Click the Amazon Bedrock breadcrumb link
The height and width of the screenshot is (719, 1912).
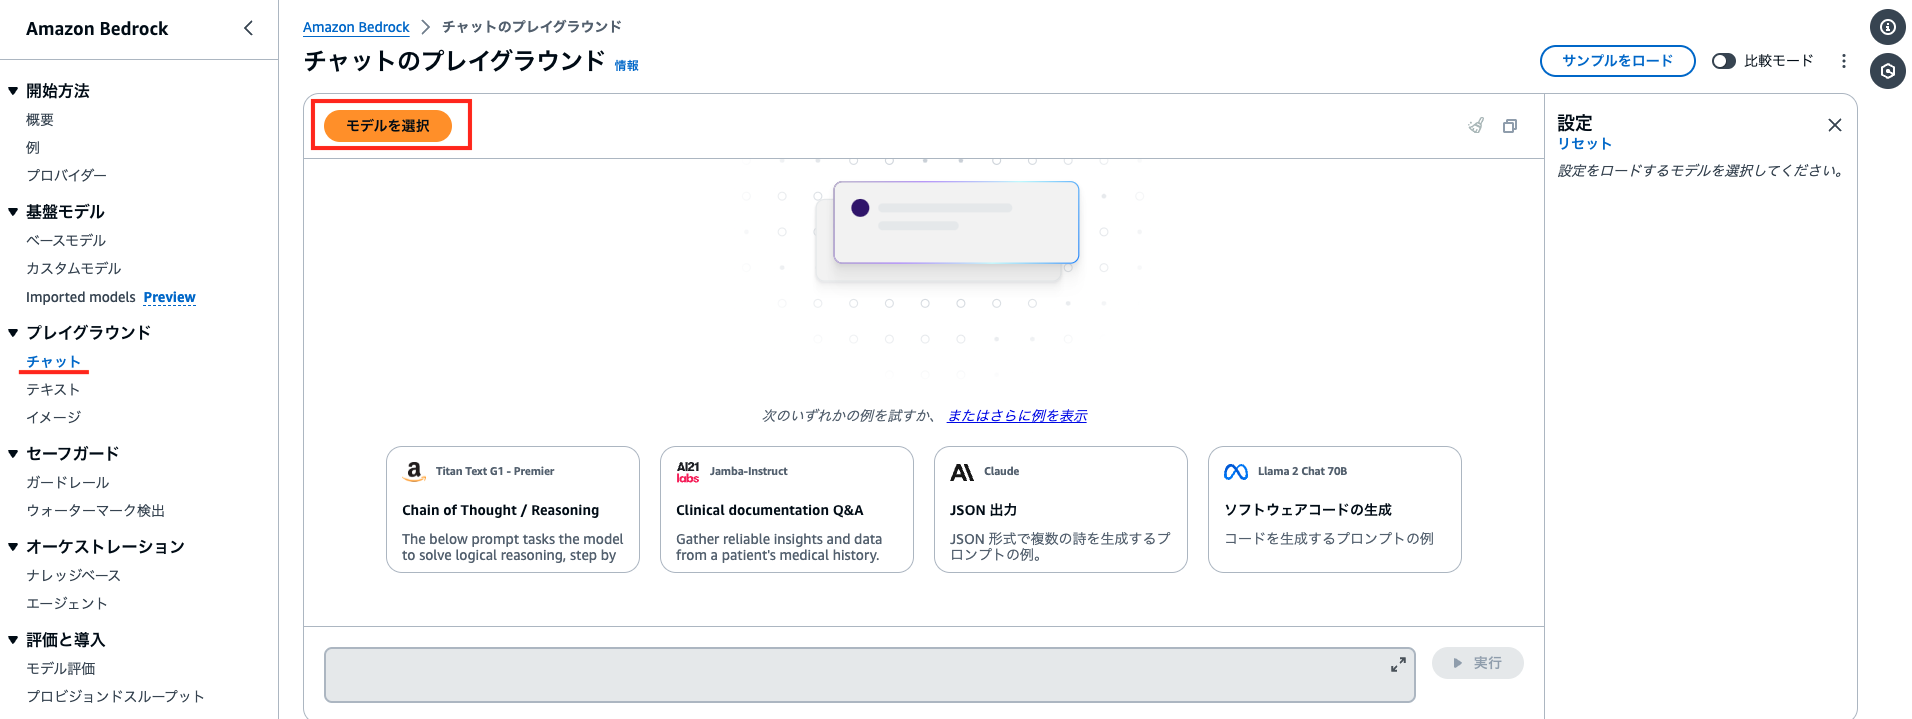[x=356, y=27]
